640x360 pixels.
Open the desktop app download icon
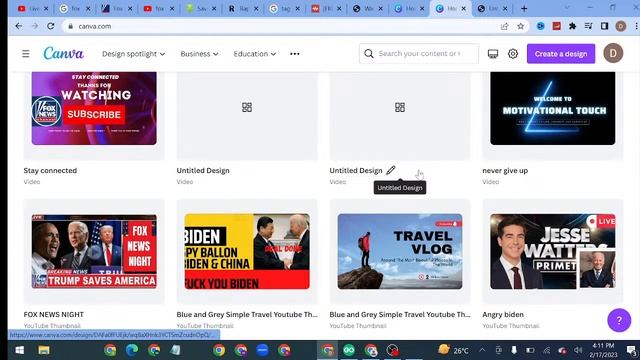[493, 53]
